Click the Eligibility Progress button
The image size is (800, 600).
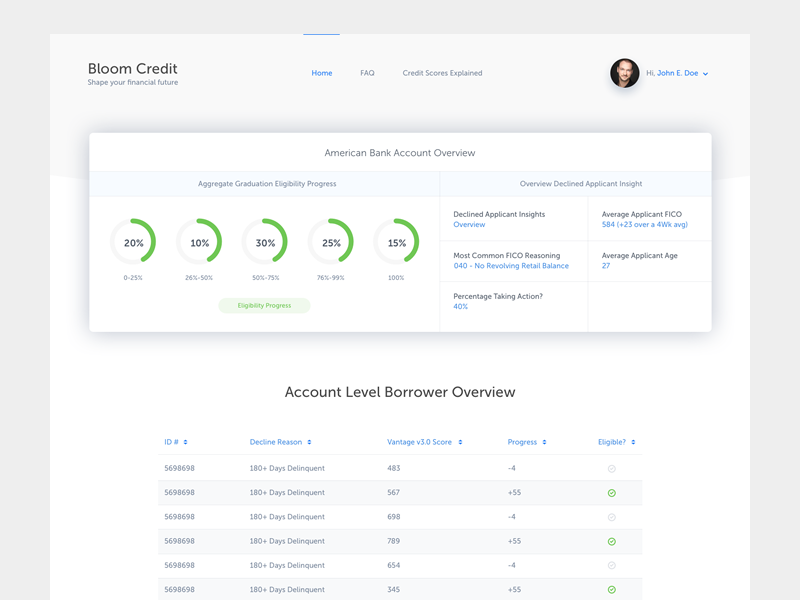[264, 305]
